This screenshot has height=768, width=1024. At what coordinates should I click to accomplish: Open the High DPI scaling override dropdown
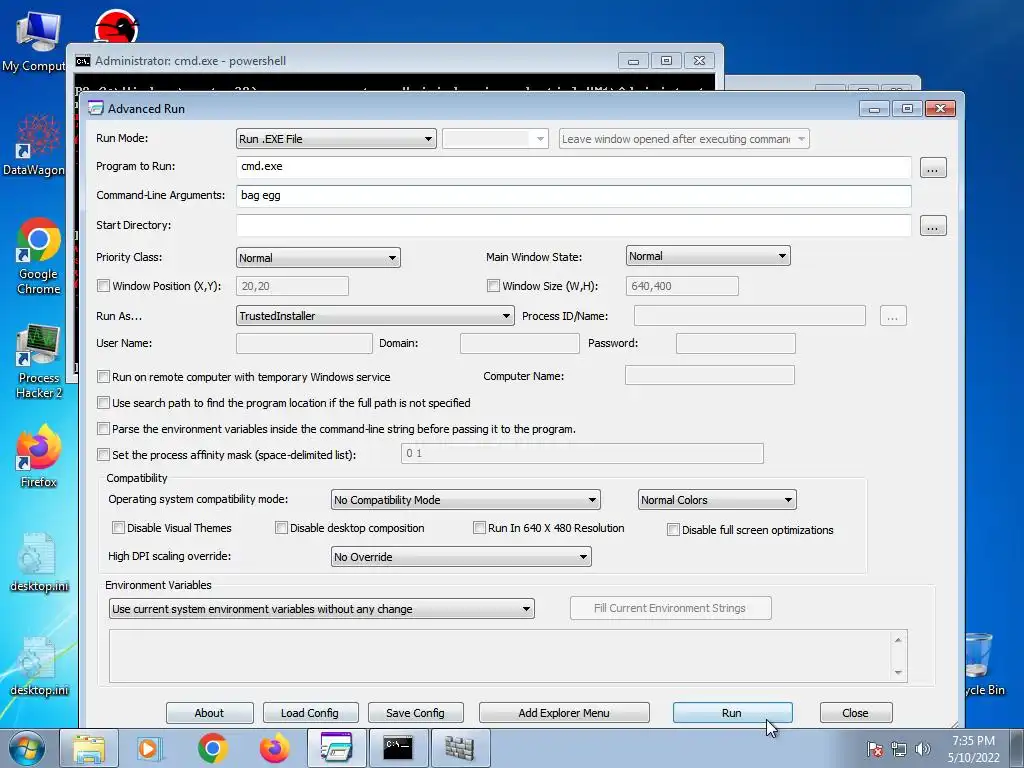pos(461,556)
